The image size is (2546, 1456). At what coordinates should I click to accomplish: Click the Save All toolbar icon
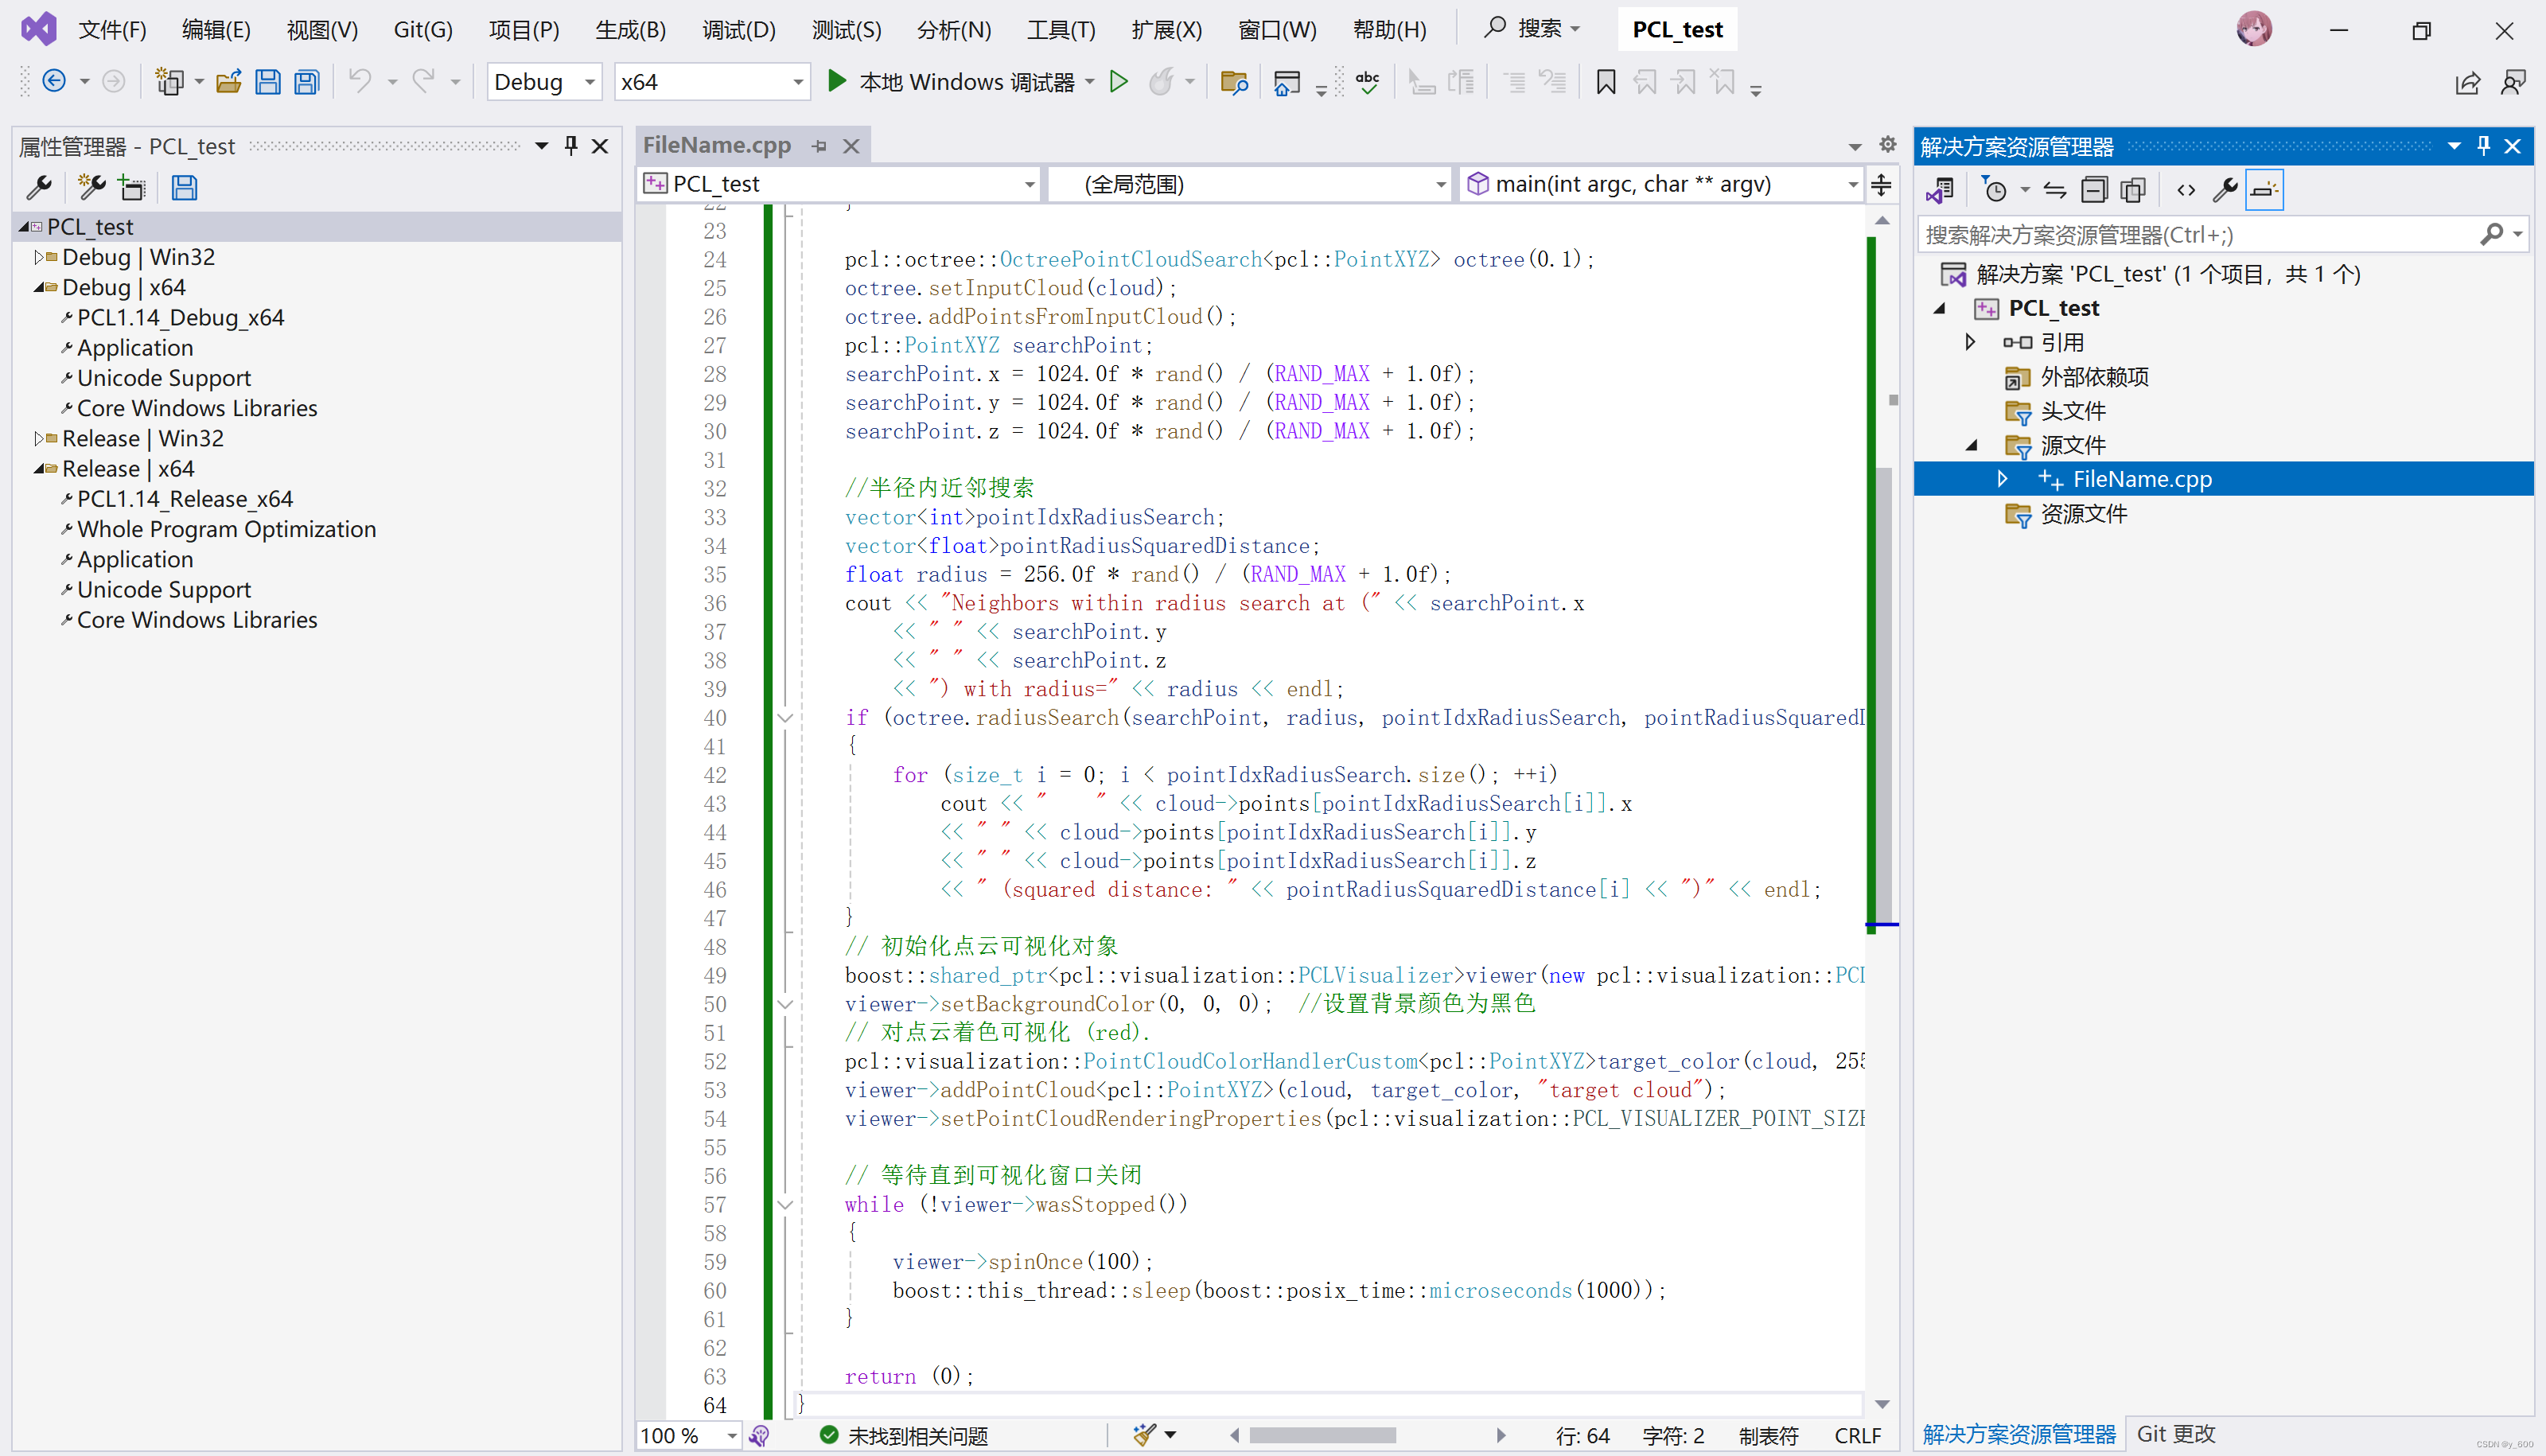pyautogui.click(x=307, y=82)
